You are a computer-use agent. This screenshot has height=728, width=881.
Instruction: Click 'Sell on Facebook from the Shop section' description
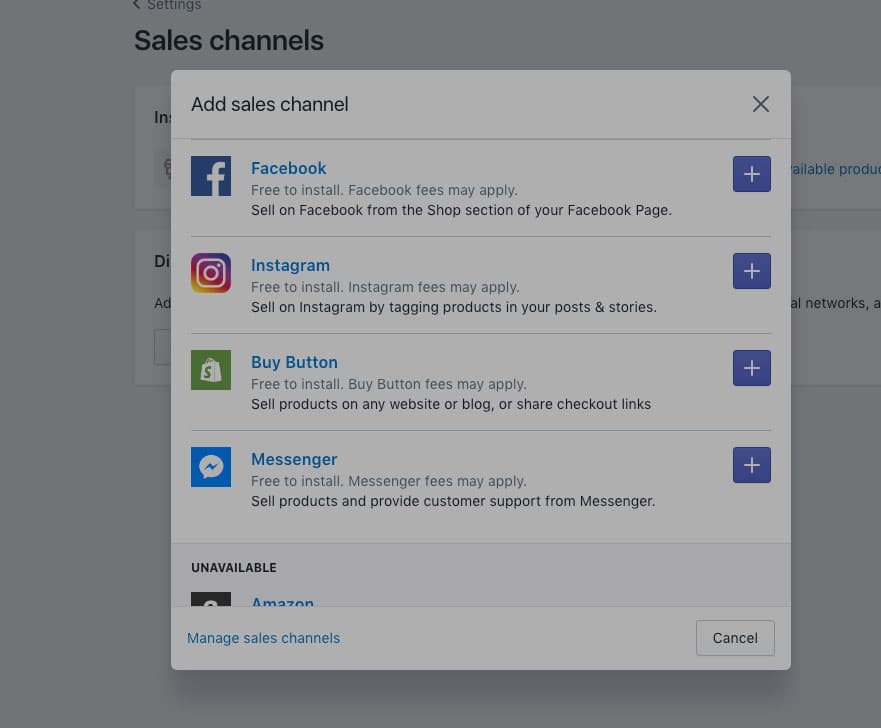coord(461,210)
